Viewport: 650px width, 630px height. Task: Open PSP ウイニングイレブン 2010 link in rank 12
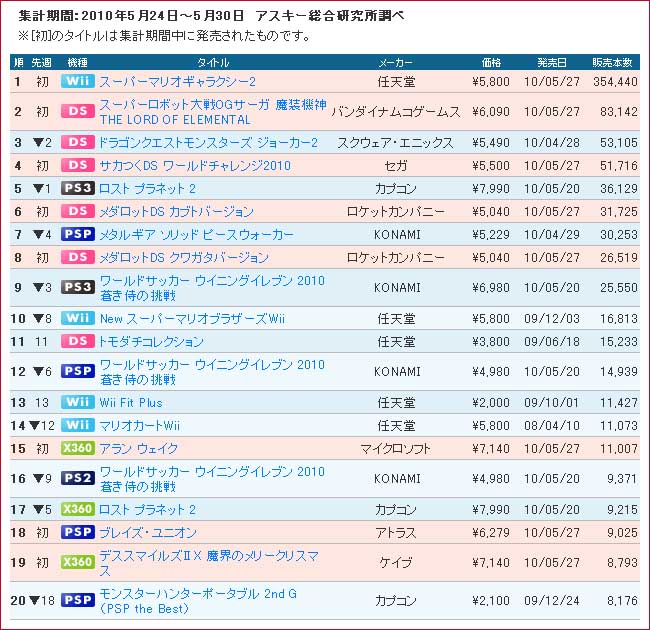[212, 372]
